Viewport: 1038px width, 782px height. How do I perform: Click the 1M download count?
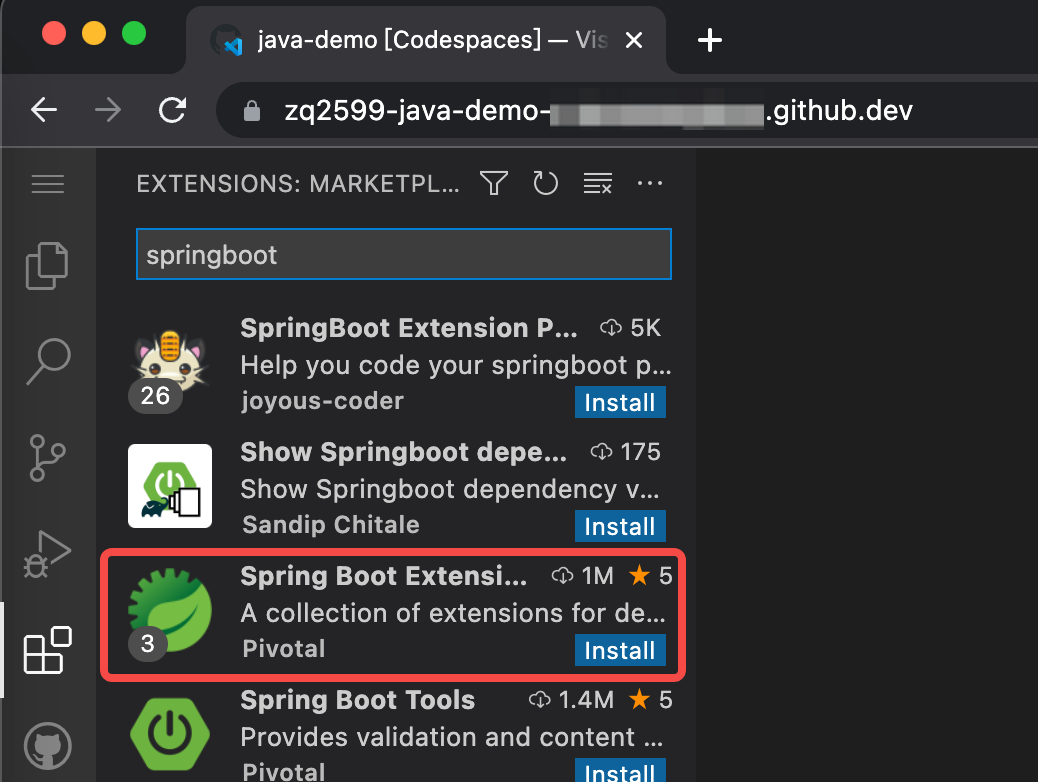click(583, 575)
